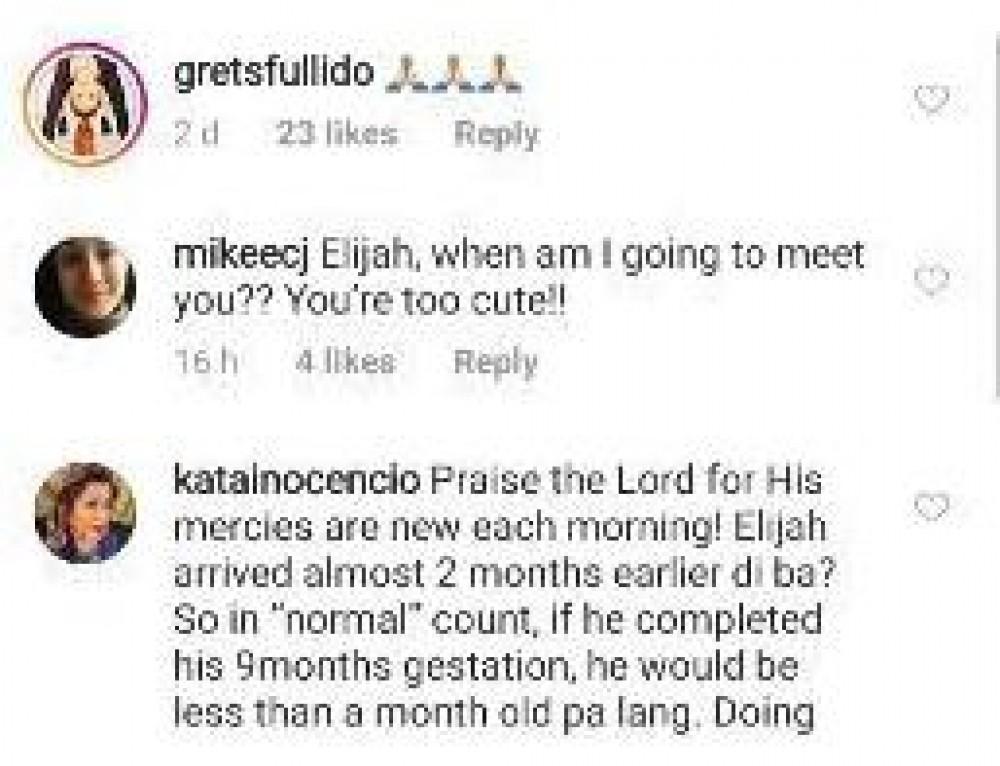
Task: View katainocencio's profile photo
Action: tap(85, 513)
